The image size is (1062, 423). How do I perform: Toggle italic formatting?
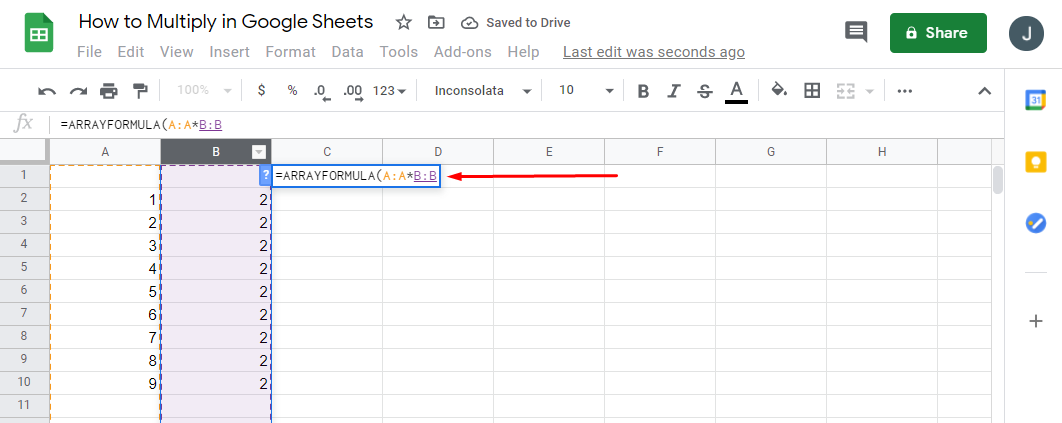point(673,91)
